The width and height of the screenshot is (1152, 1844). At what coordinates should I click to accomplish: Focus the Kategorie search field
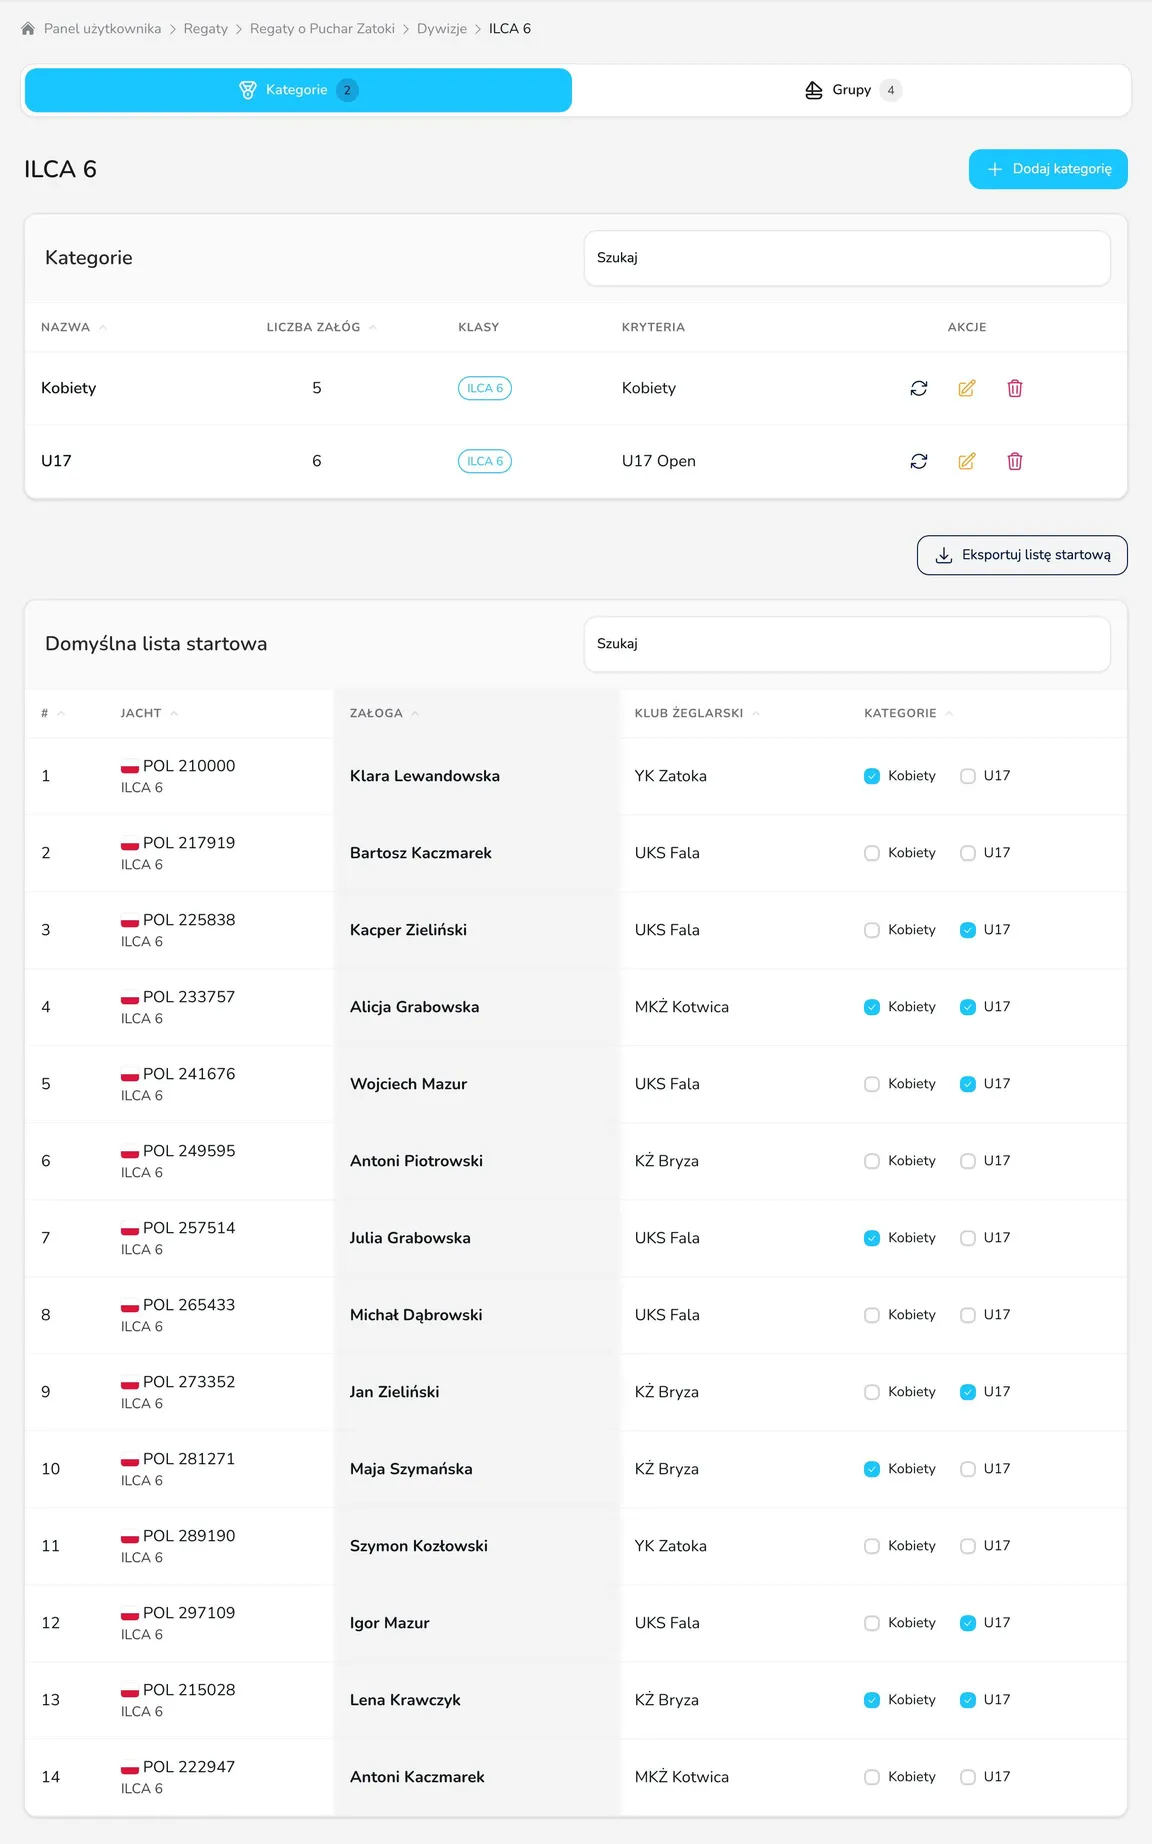tap(847, 258)
